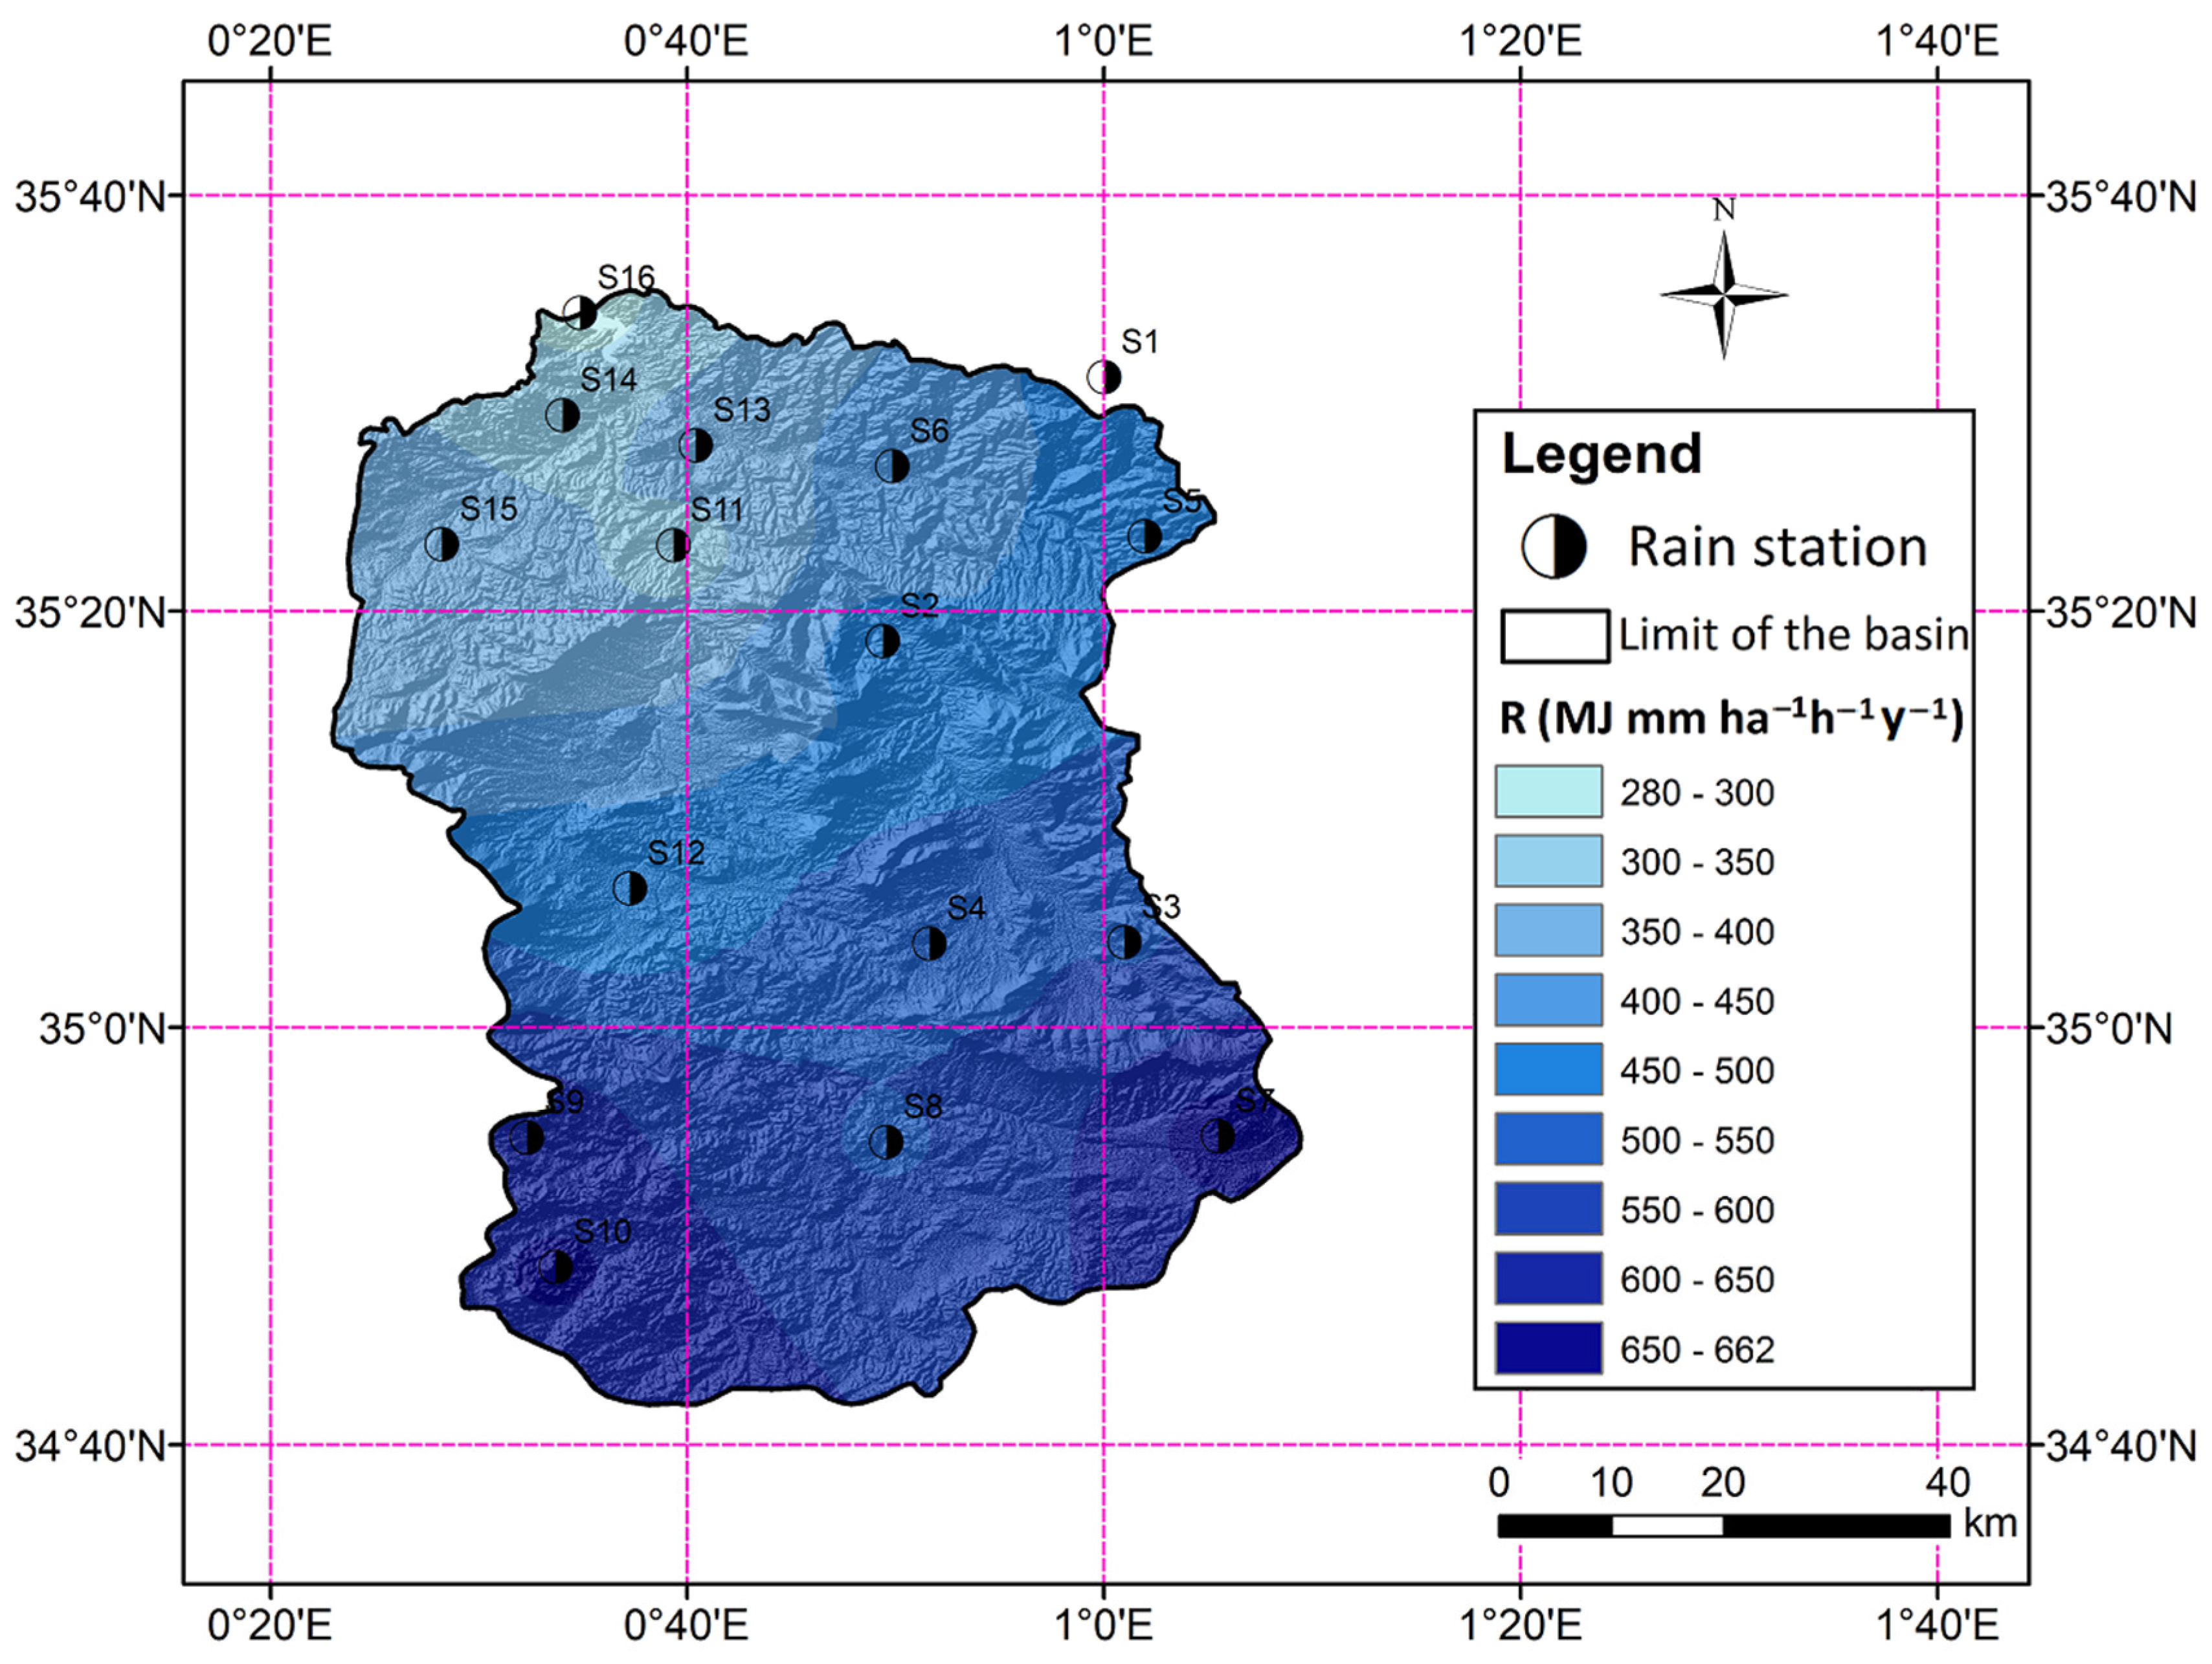Click the S13 rain station marker
This screenshot has height=1664, width=2212.
pyautogui.click(x=695, y=445)
